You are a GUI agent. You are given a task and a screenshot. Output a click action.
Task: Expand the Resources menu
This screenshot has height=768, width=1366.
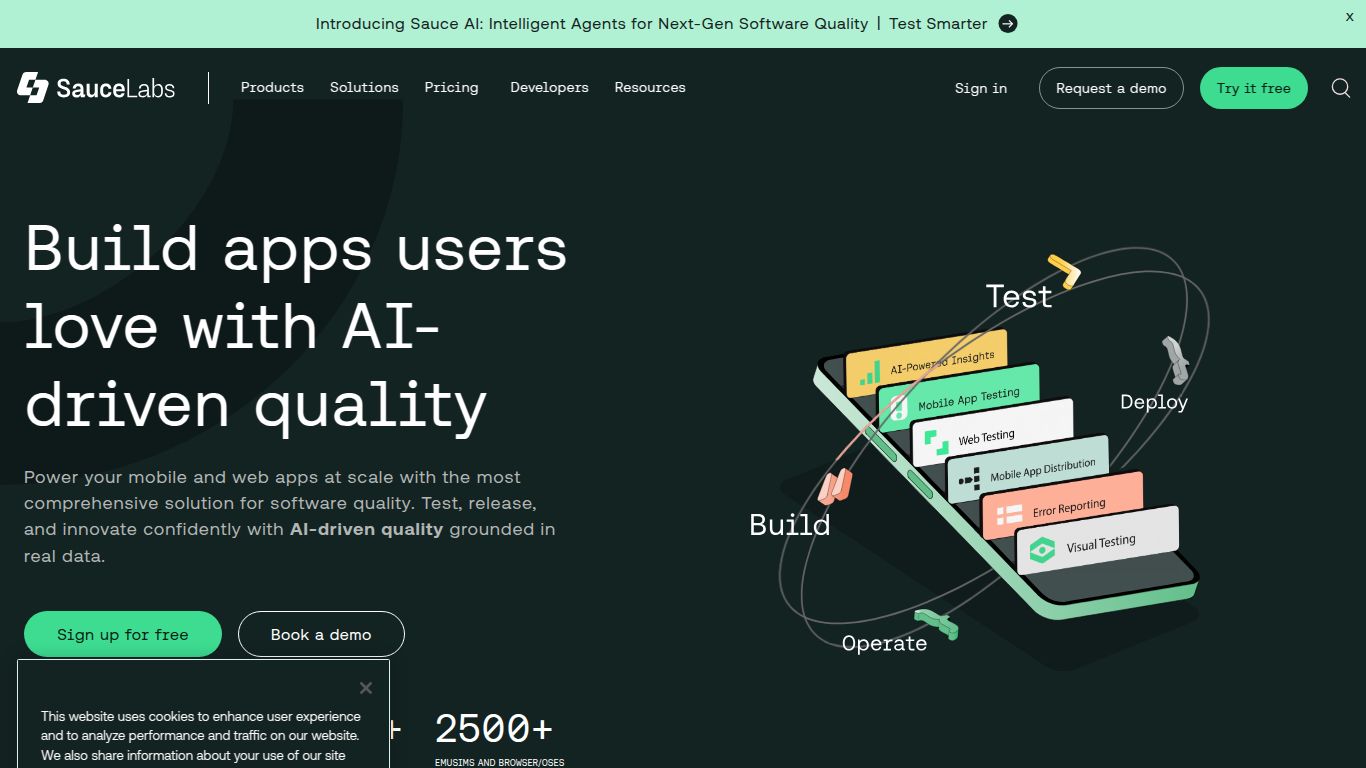click(x=649, y=88)
